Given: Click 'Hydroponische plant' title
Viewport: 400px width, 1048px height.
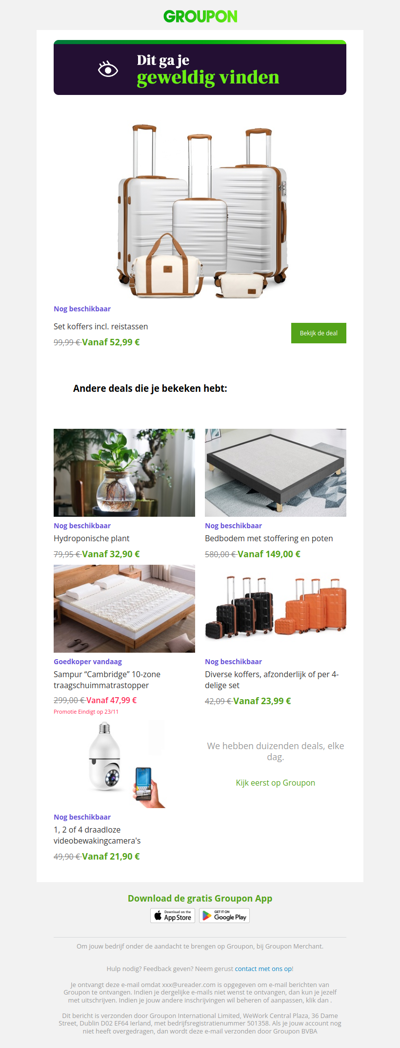Looking at the screenshot, I should (x=92, y=538).
